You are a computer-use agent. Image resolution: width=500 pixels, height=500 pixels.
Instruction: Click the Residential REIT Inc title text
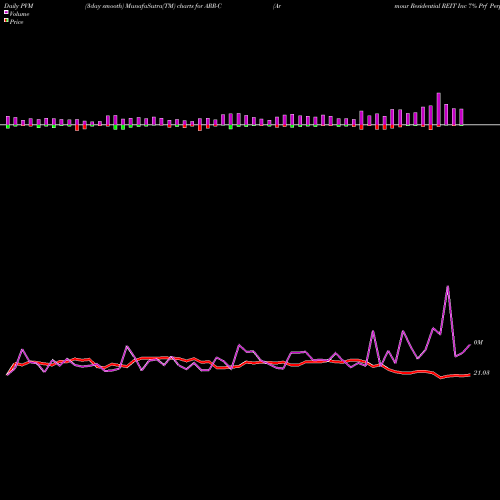(x=447, y=6)
